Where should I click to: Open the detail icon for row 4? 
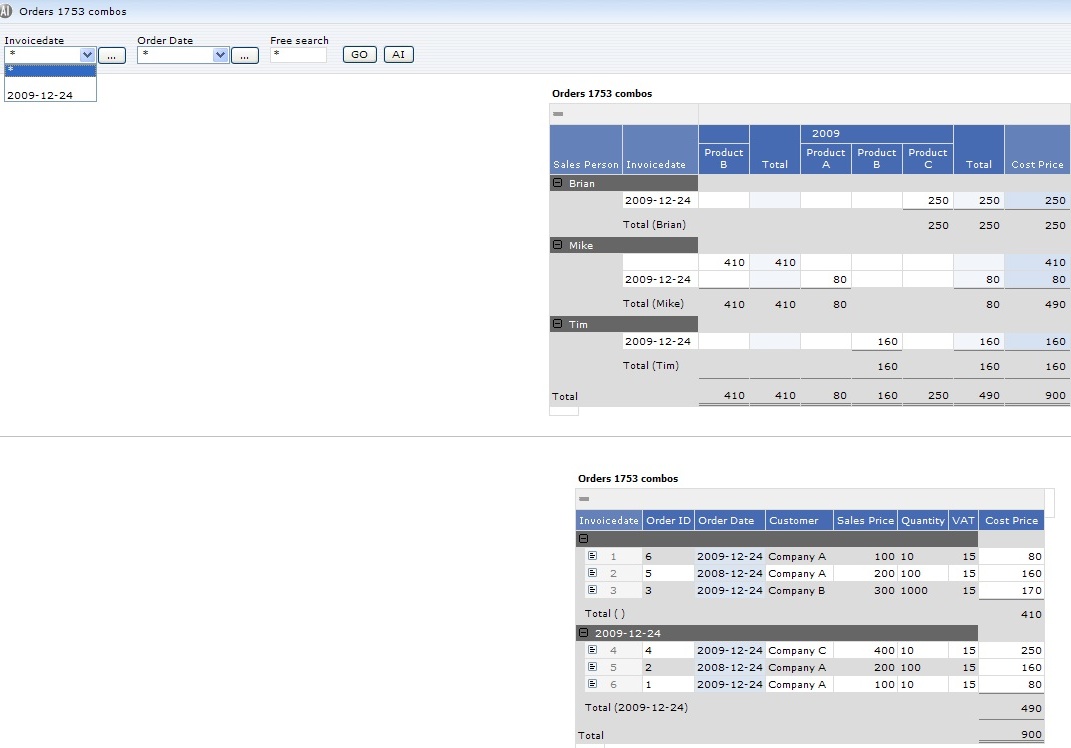point(592,650)
